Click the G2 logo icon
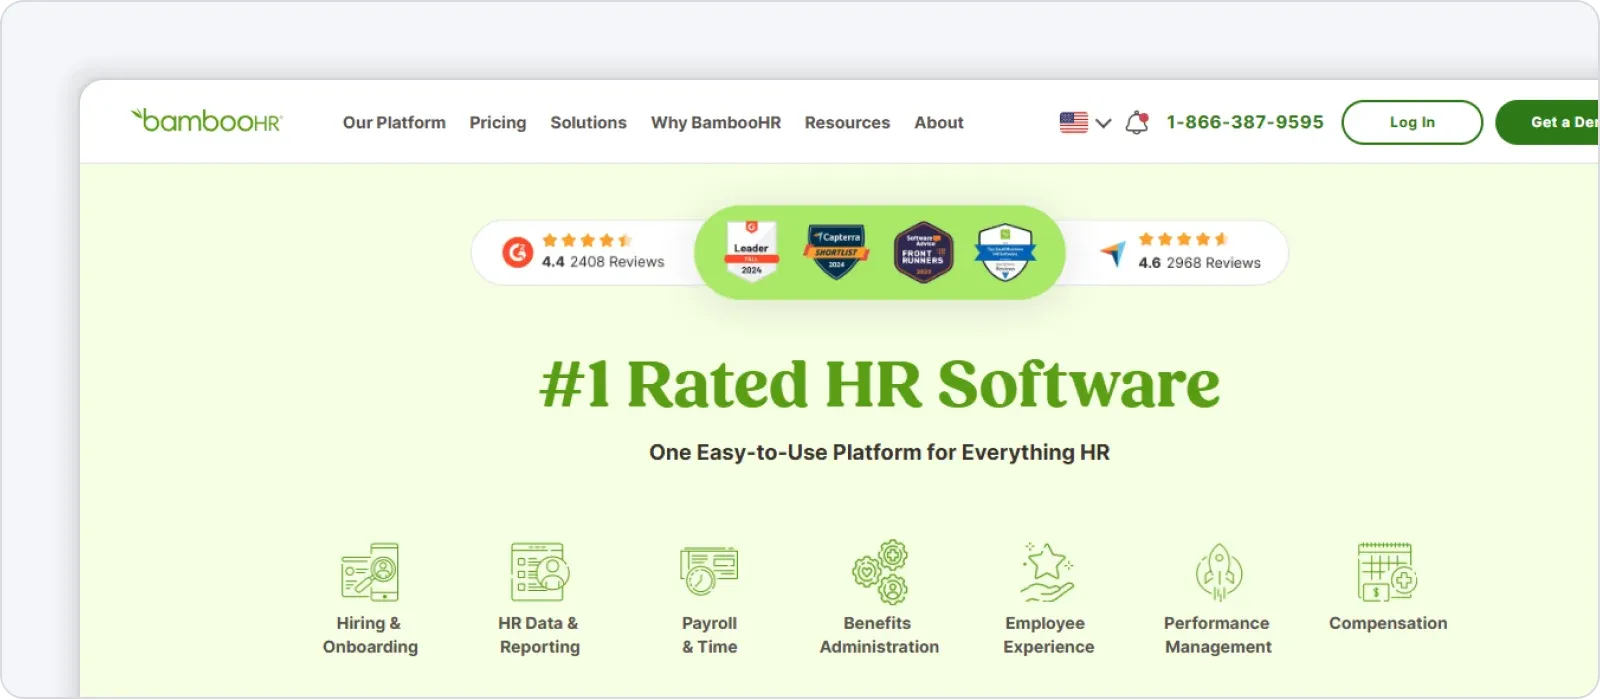This screenshot has height=699, width=1600. click(x=517, y=252)
